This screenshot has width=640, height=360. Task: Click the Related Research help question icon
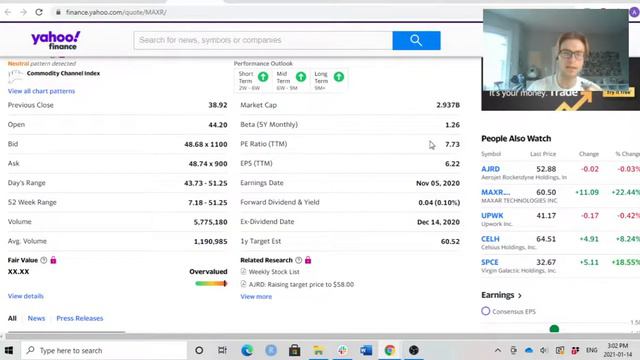pos(298,260)
